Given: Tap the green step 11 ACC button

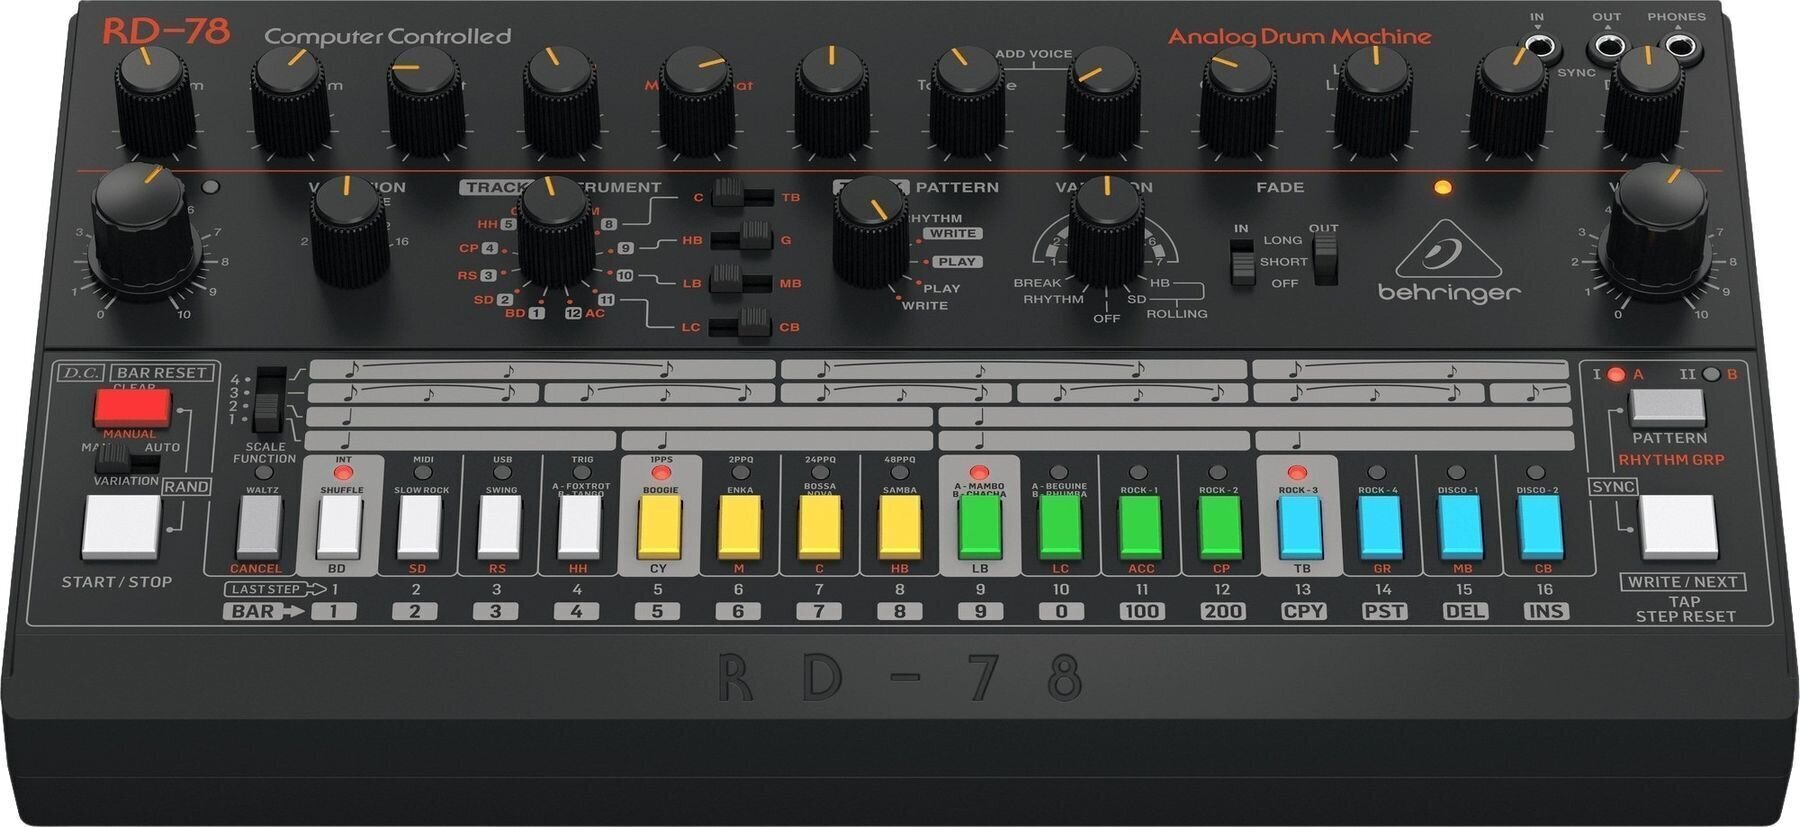Looking at the screenshot, I should pyautogui.click(x=1140, y=527).
